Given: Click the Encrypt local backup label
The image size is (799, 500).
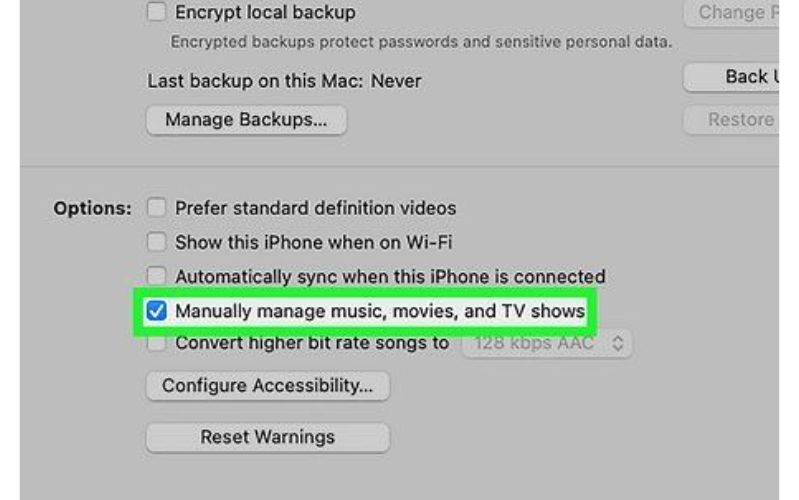Looking at the screenshot, I should pyautogui.click(x=265, y=12).
